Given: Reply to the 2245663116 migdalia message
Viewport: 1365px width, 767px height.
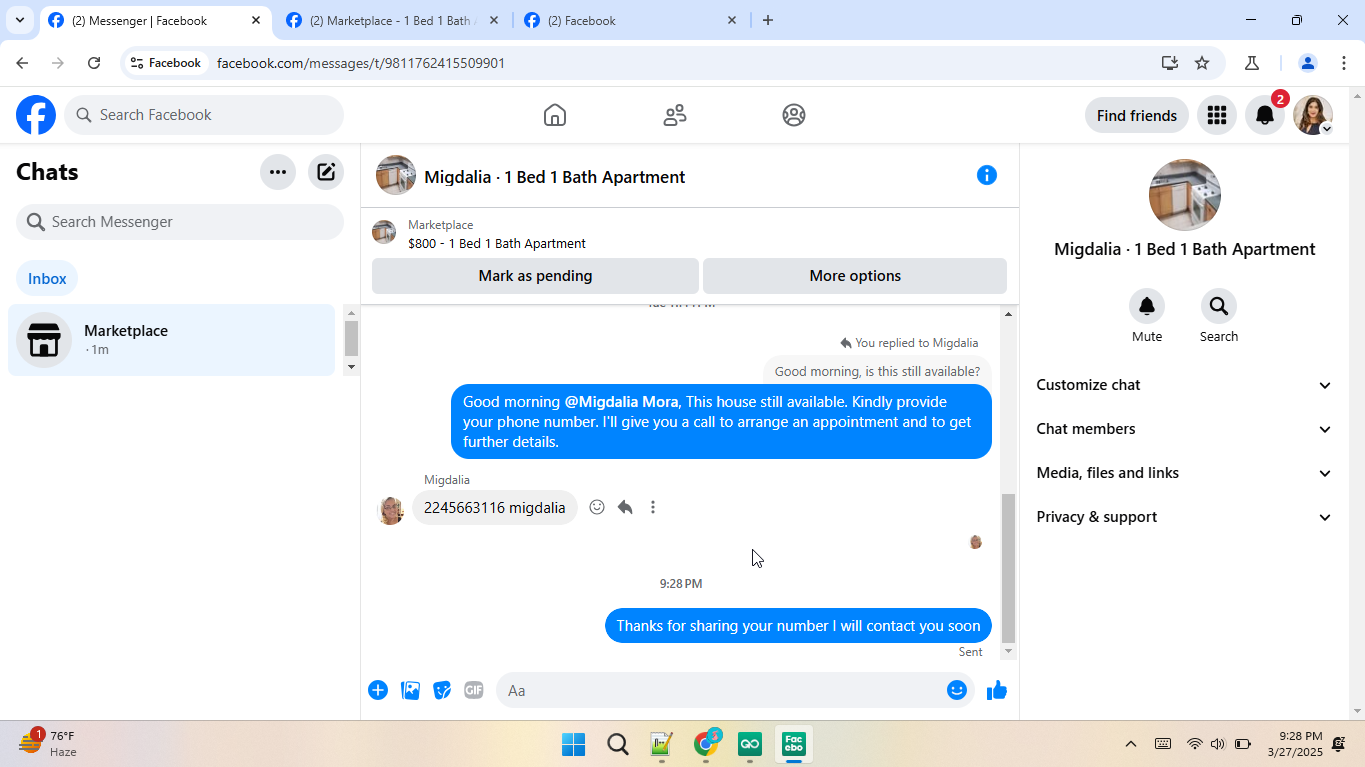Looking at the screenshot, I should [x=625, y=507].
